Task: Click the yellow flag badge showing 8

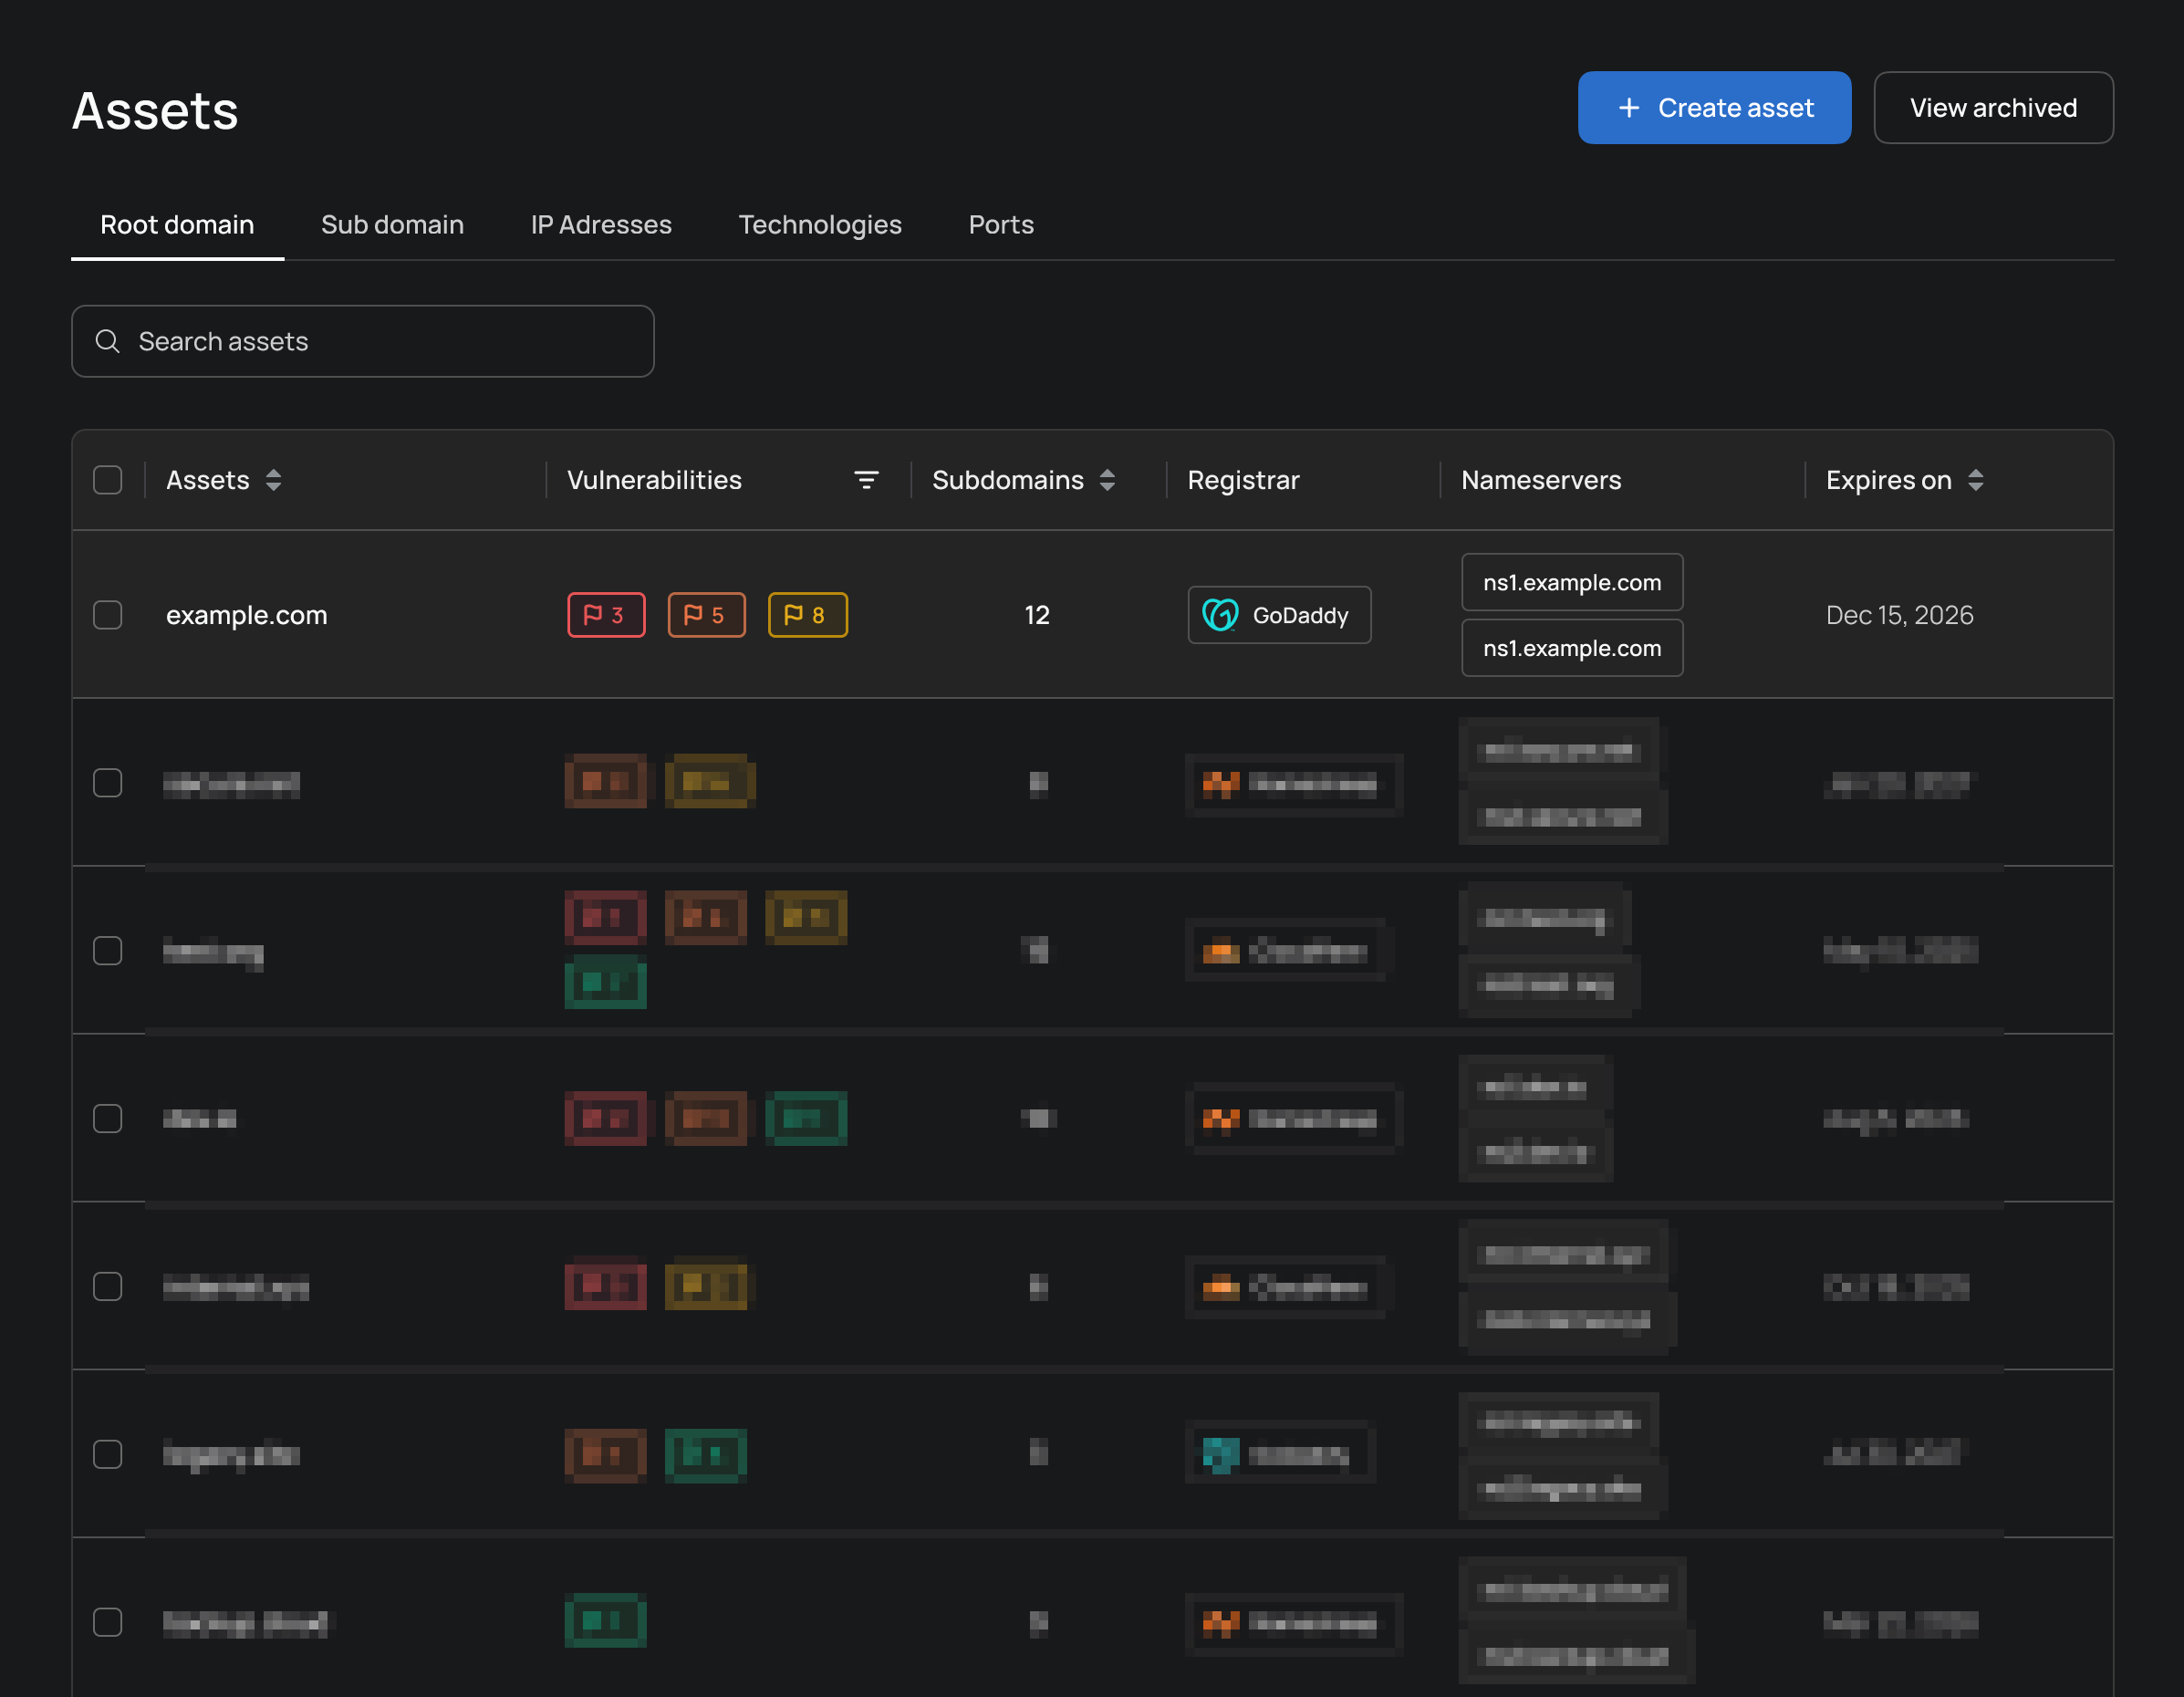Action: click(x=807, y=615)
